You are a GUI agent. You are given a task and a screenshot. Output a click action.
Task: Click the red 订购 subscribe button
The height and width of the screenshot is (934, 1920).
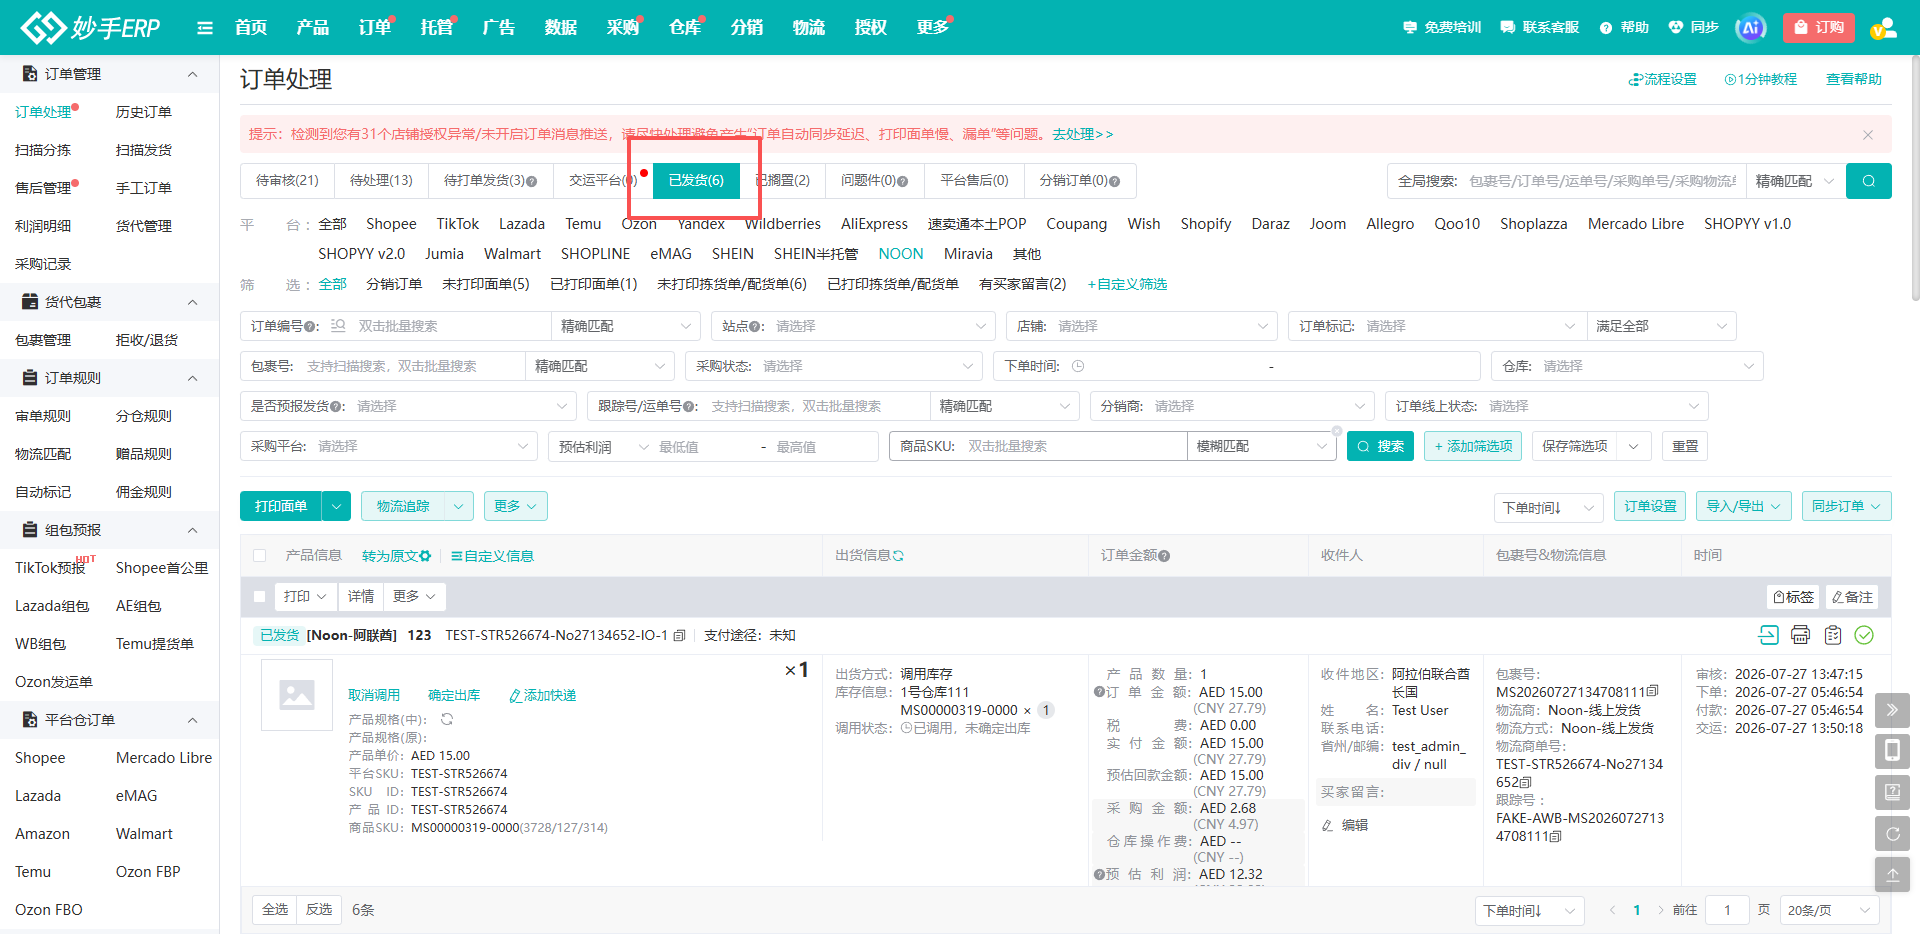(x=1819, y=28)
